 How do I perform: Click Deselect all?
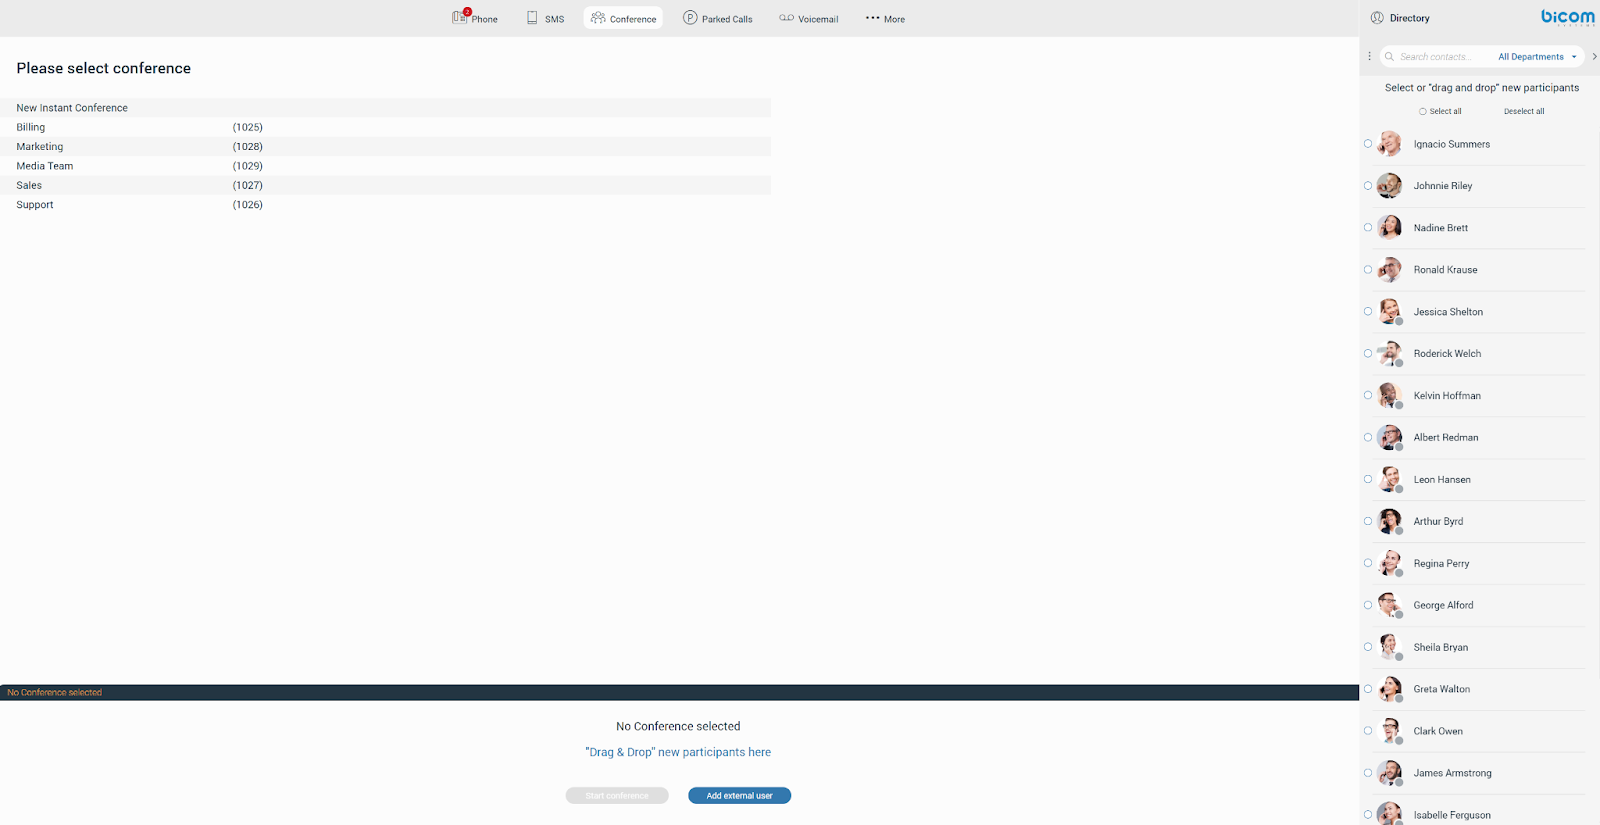[x=1524, y=111]
